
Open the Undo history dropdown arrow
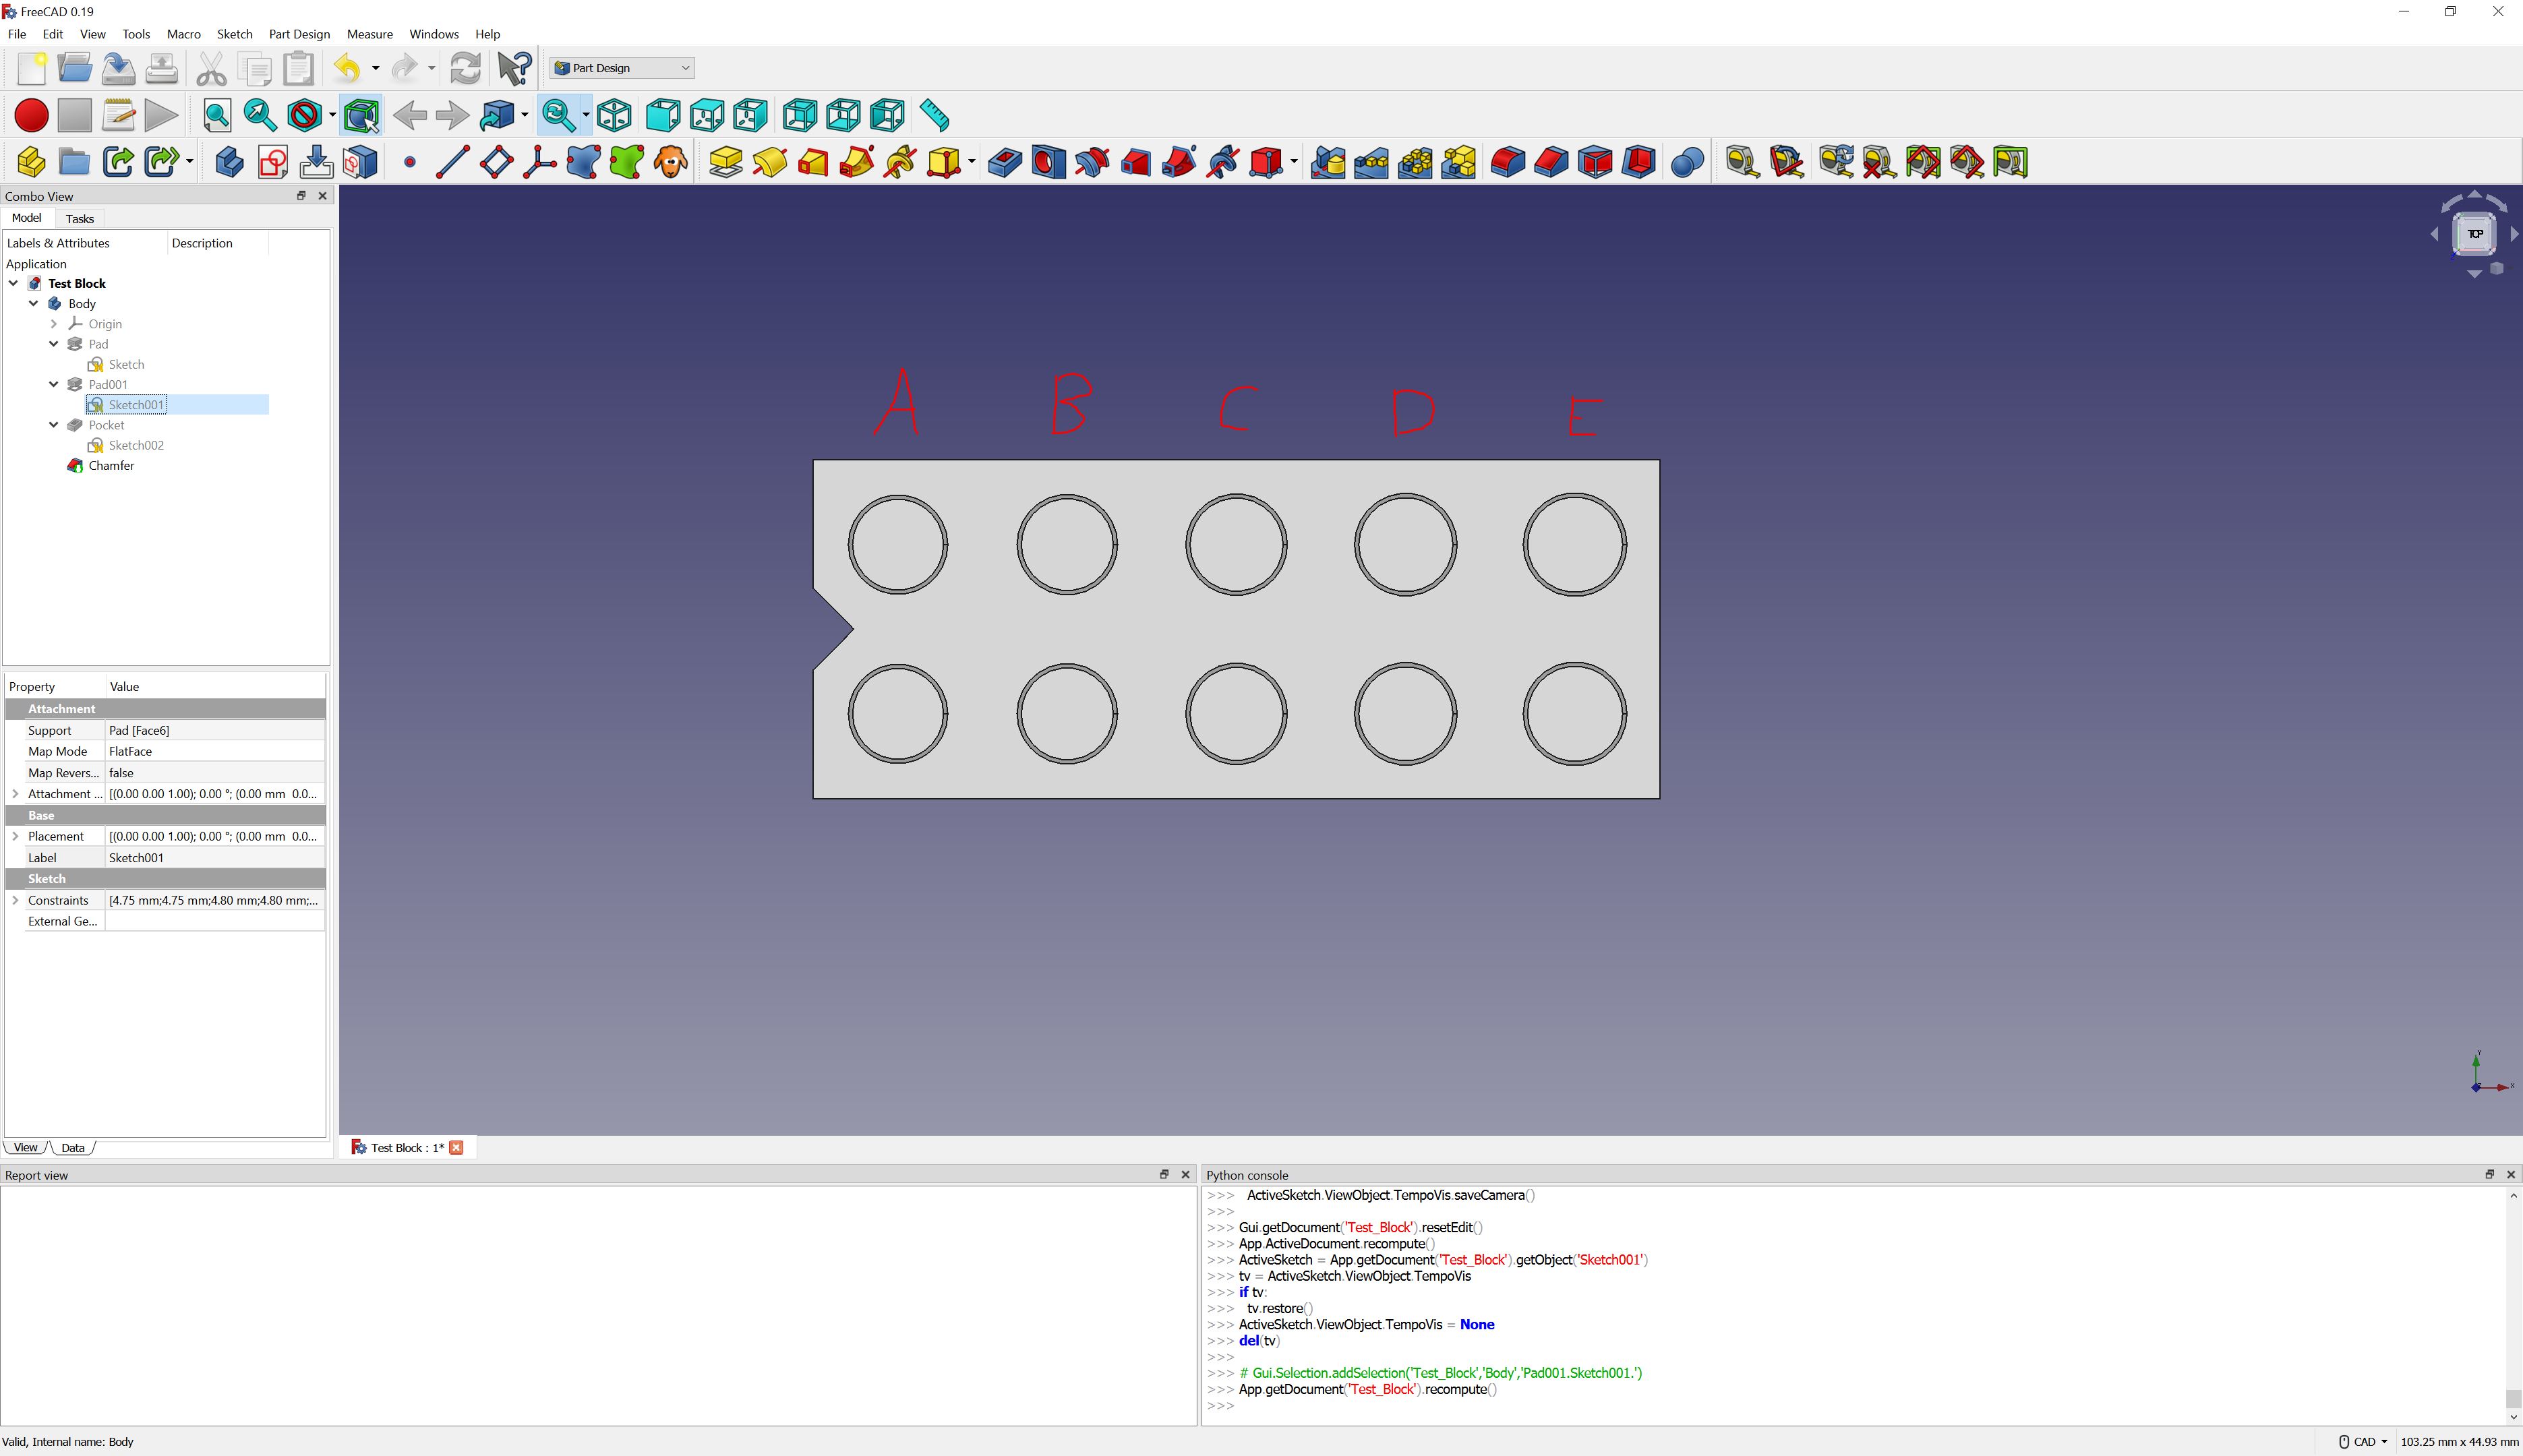[x=376, y=68]
